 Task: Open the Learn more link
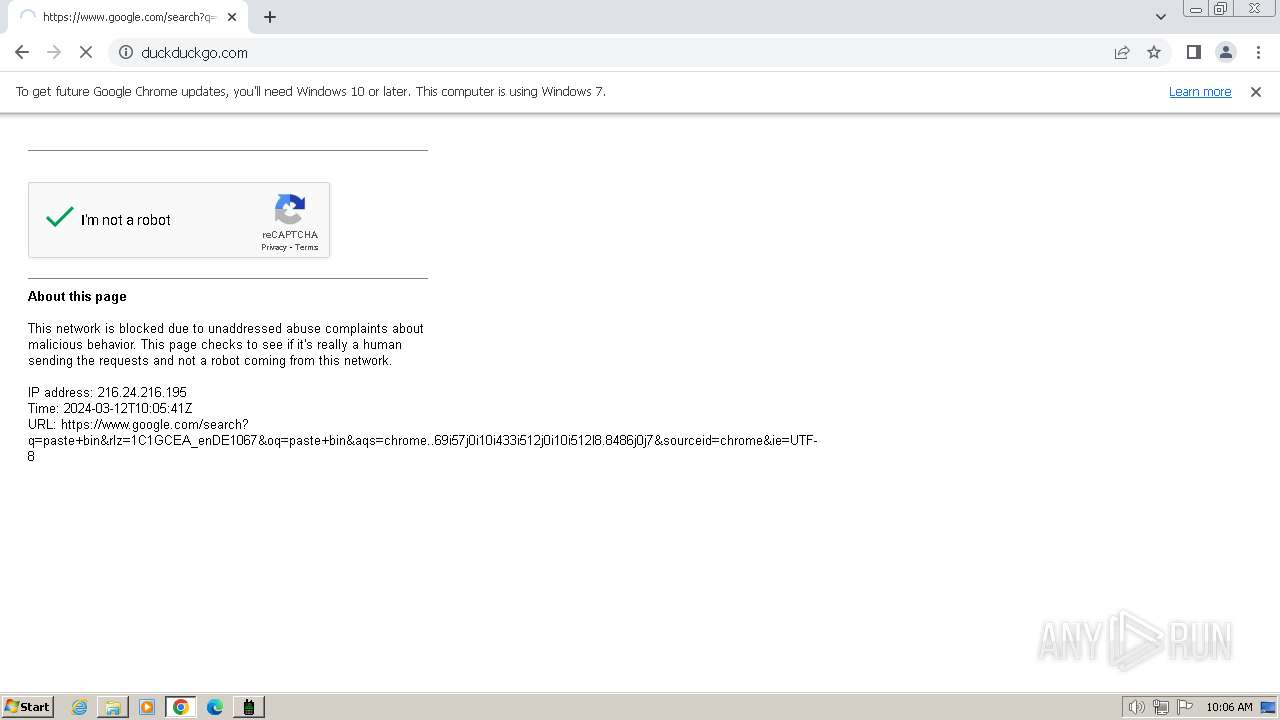pyautogui.click(x=1200, y=92)
